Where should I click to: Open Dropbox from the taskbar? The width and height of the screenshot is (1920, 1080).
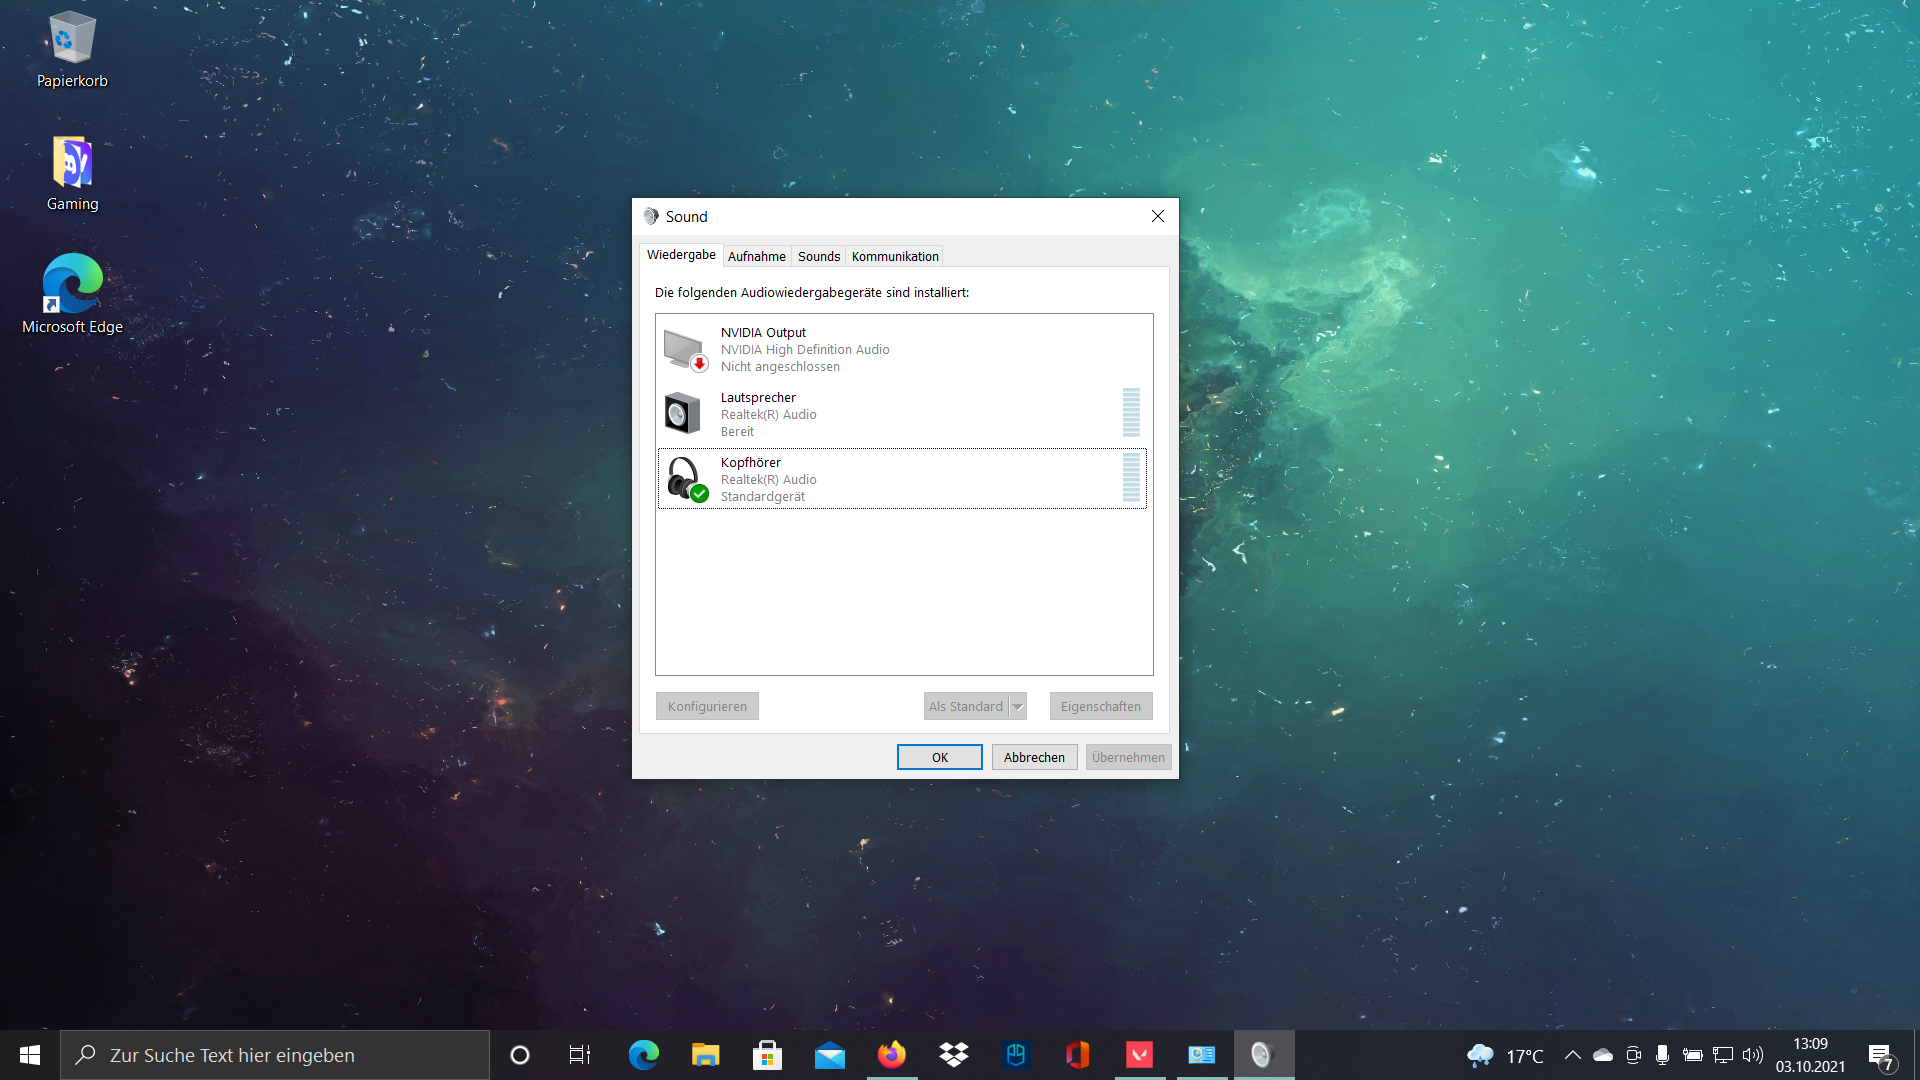954,1055
